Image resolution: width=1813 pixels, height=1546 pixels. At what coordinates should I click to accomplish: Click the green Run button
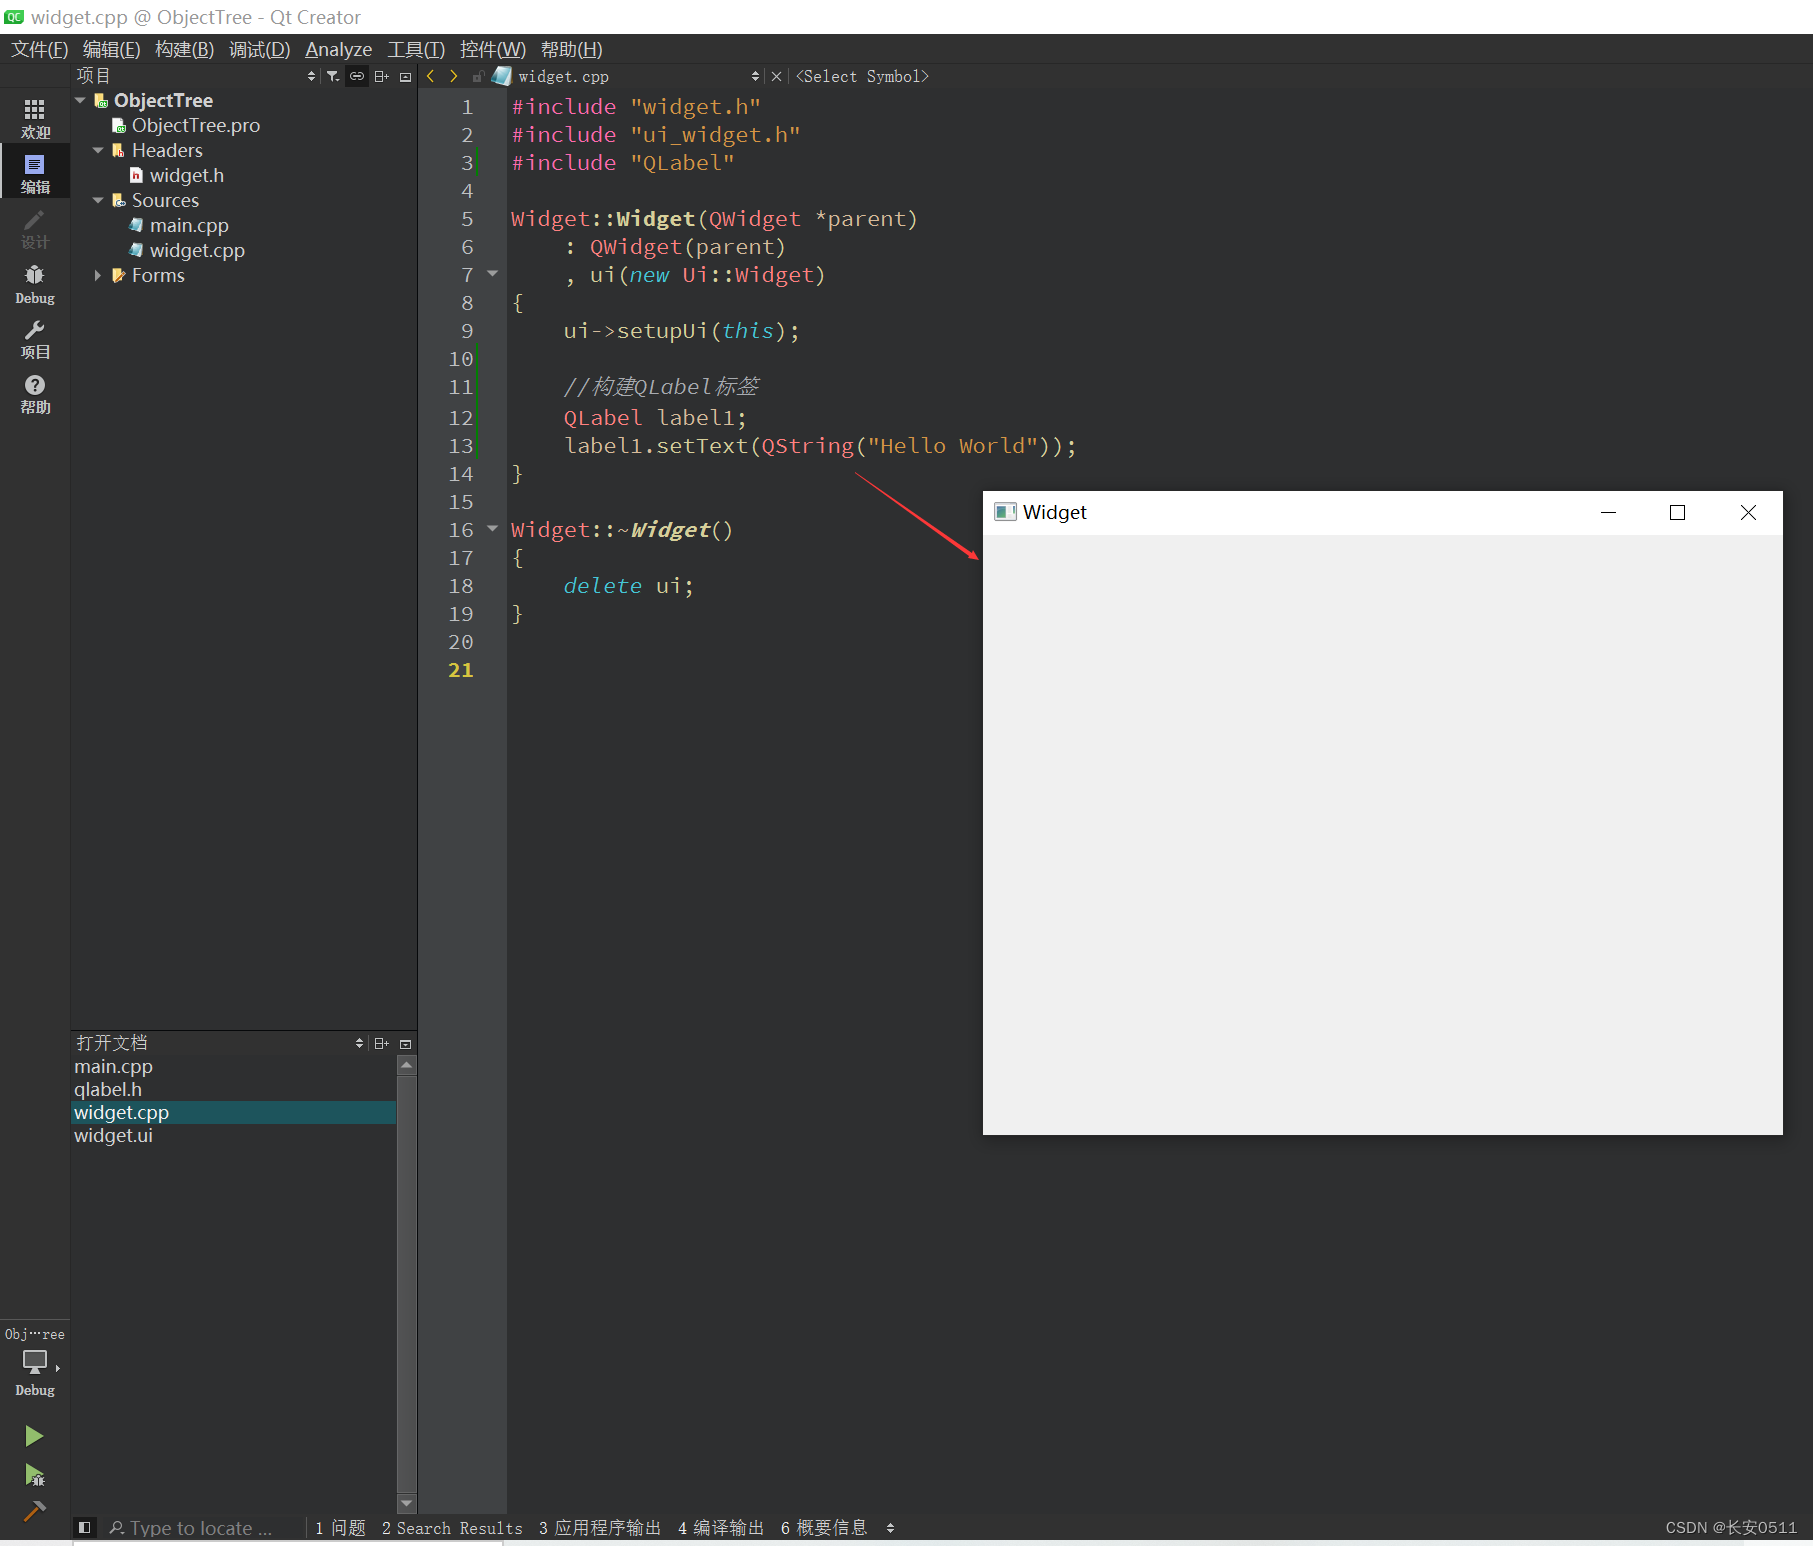coord(34,1436)
